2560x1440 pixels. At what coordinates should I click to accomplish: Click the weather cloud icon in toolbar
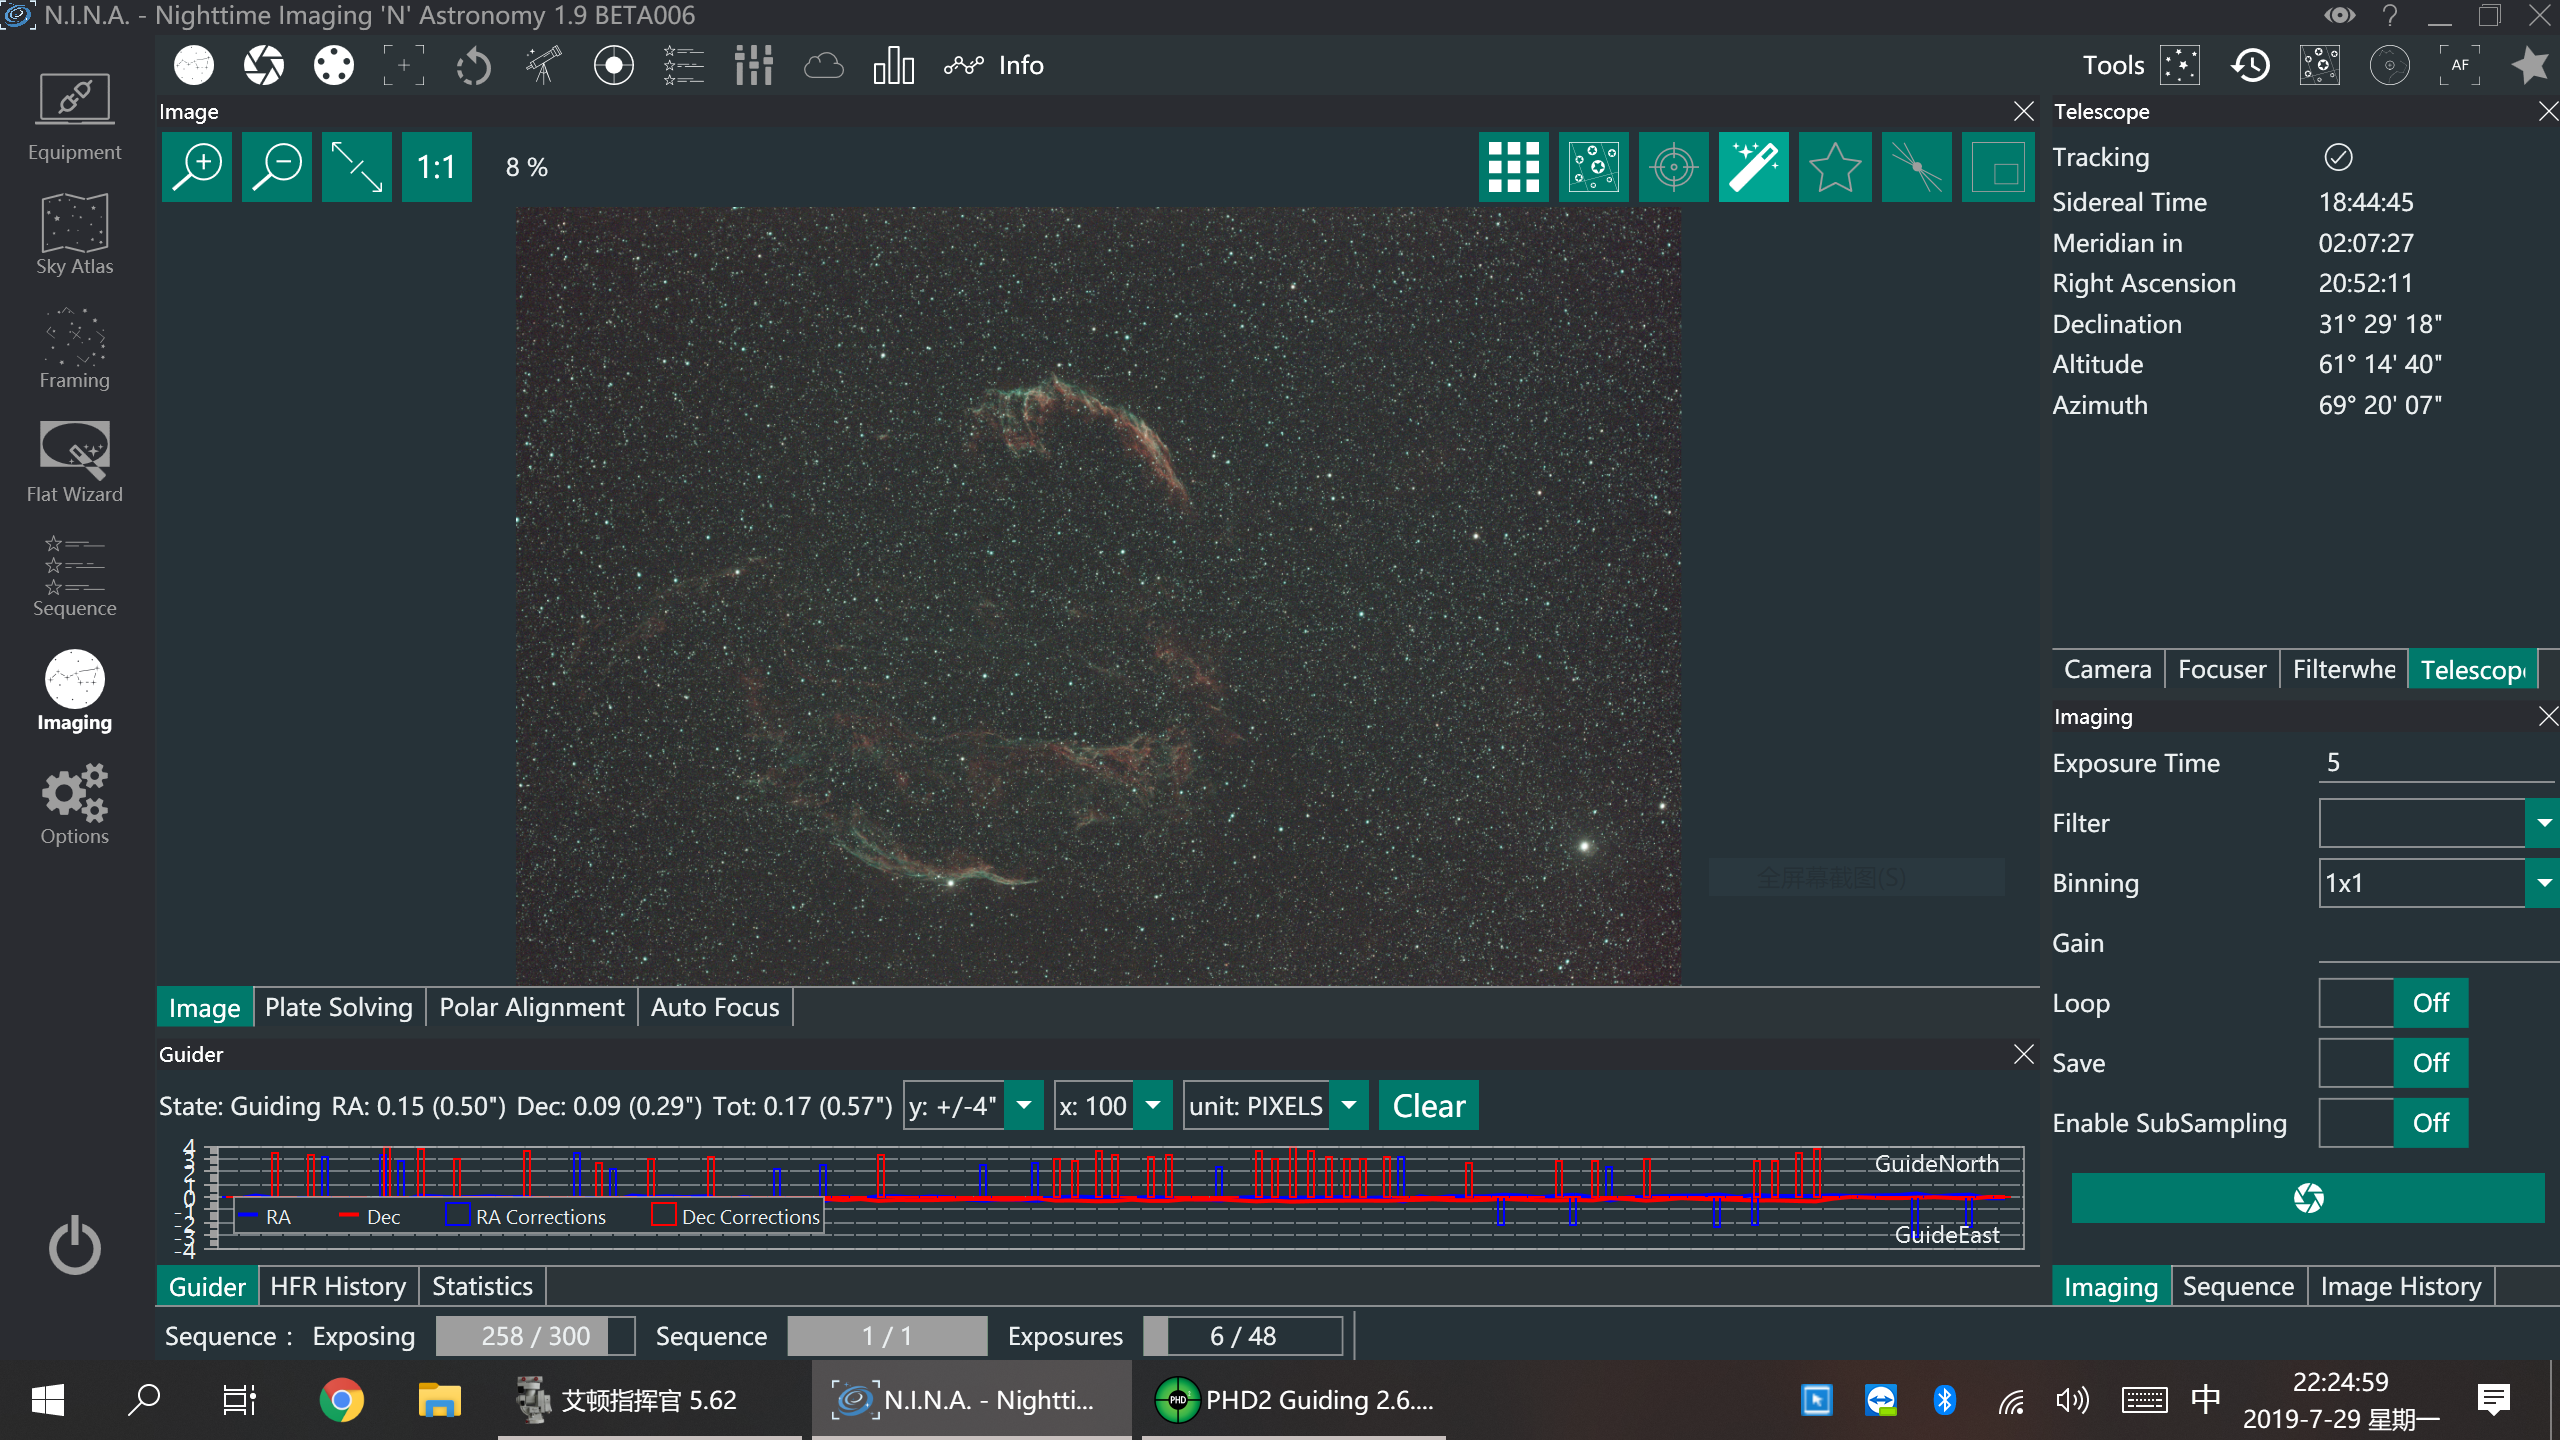[x=824, y=66]
